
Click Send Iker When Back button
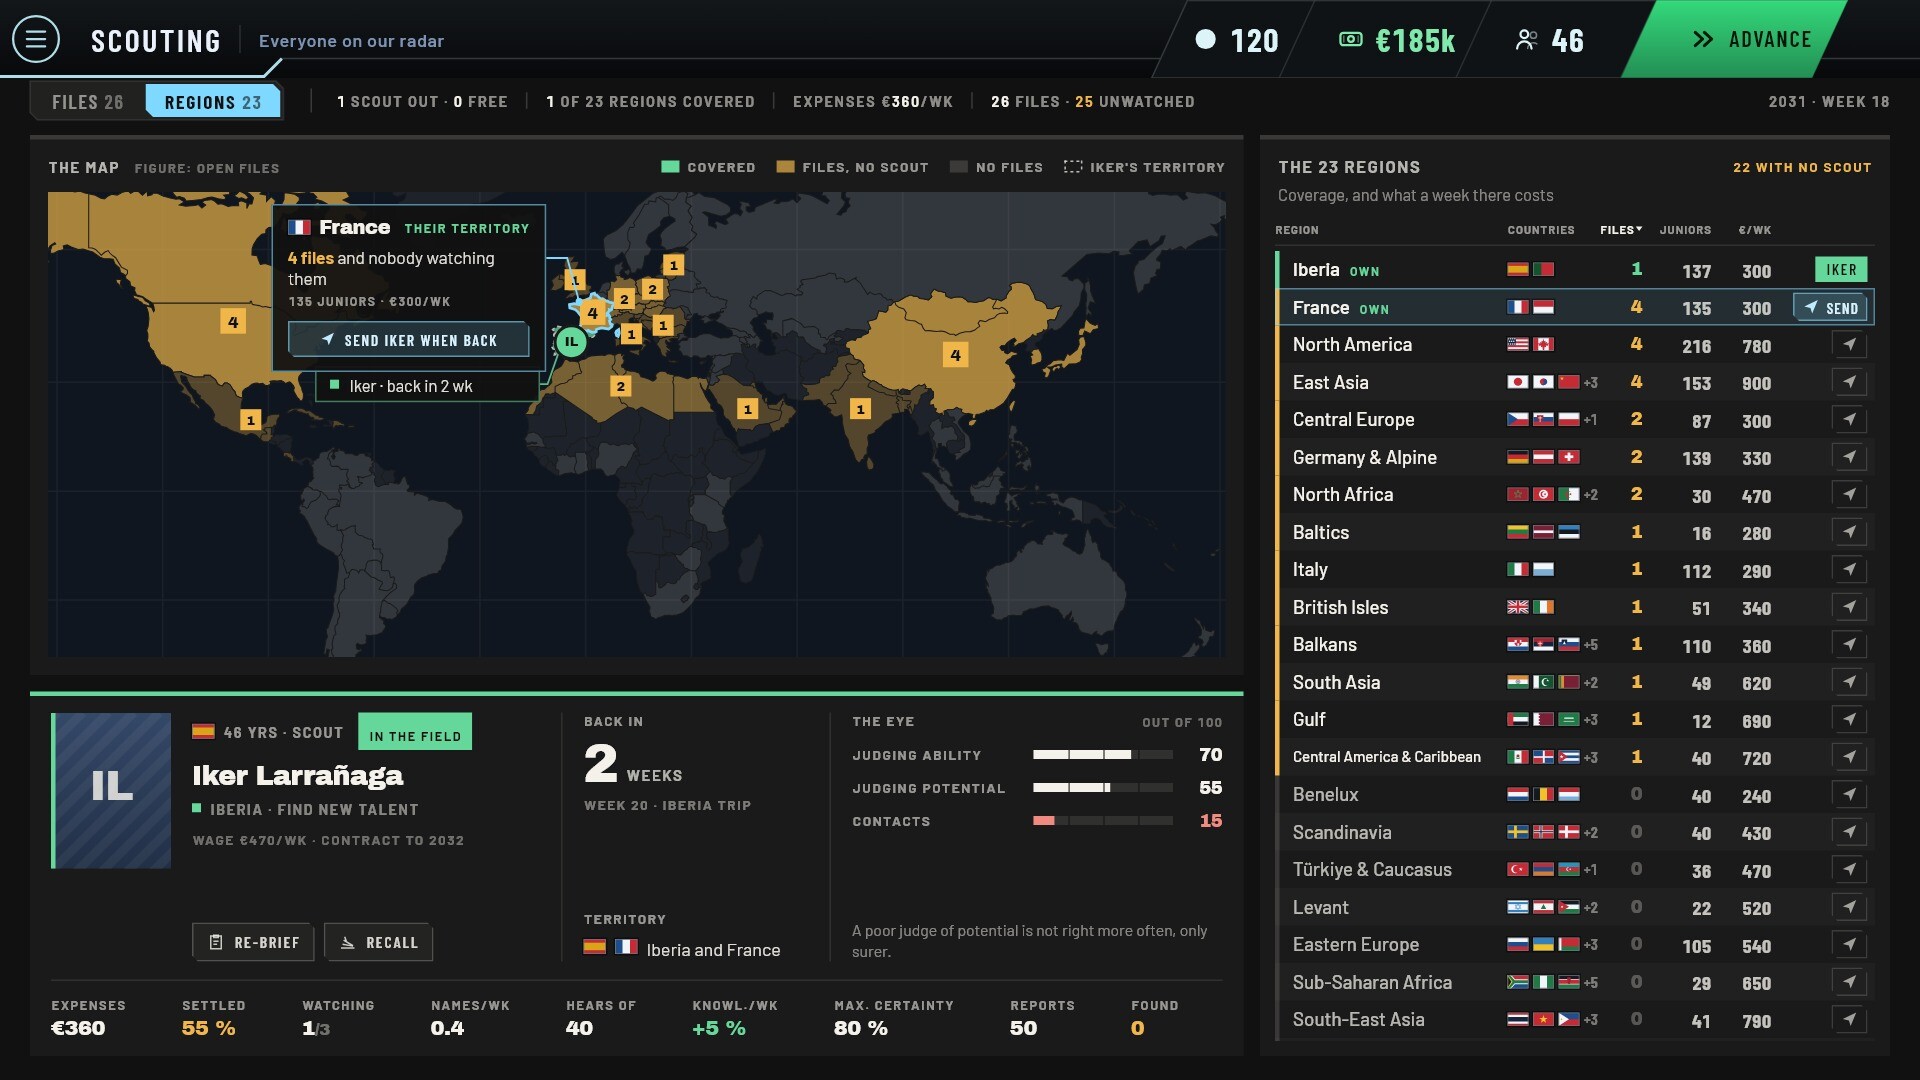(x=409, y=340)
